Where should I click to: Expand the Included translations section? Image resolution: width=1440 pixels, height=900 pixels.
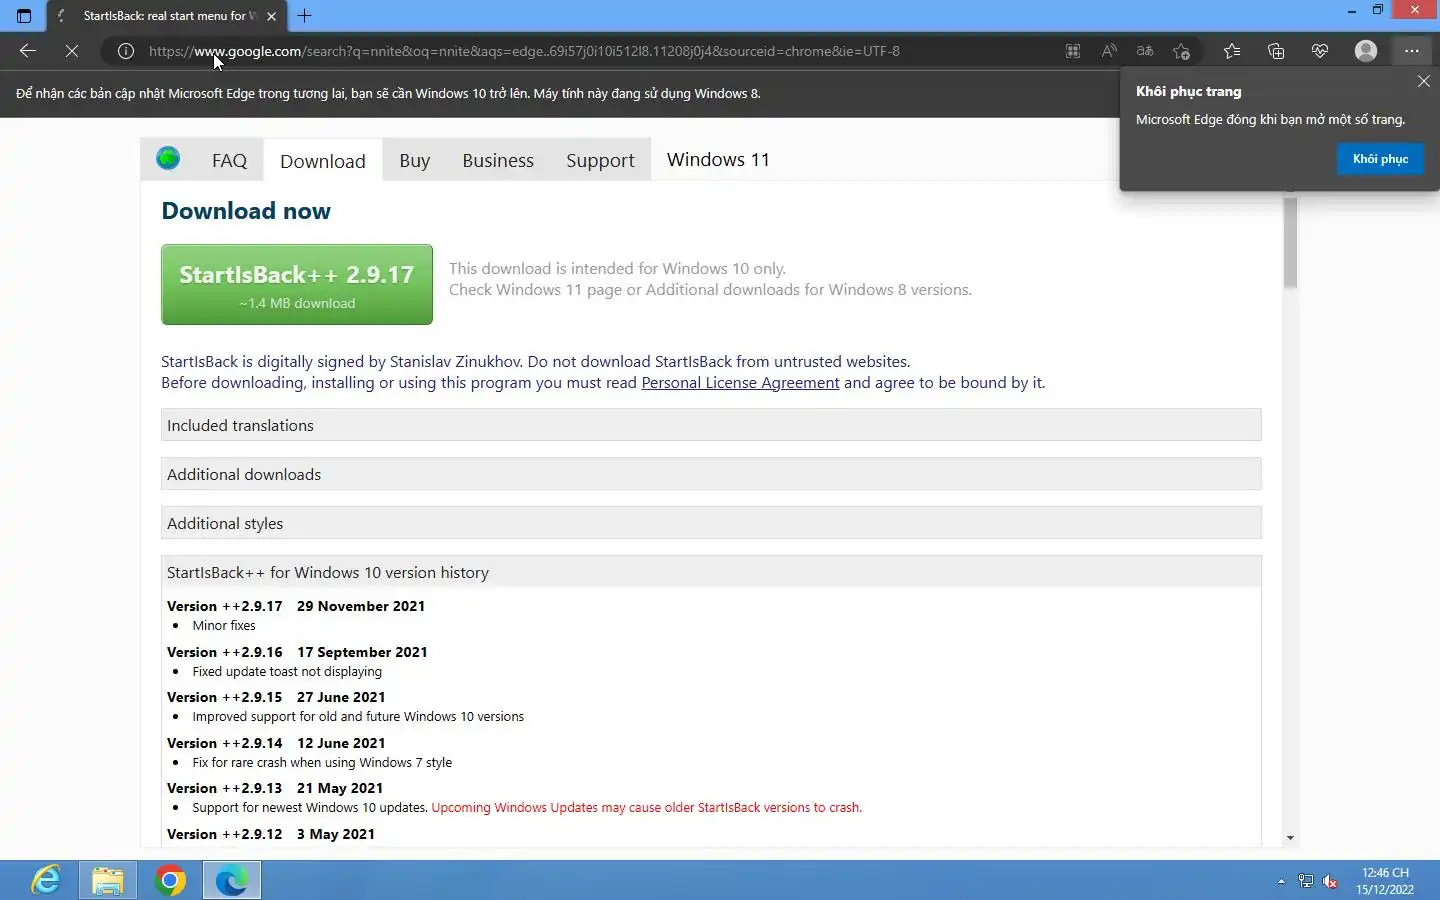(x=711, y=425)
